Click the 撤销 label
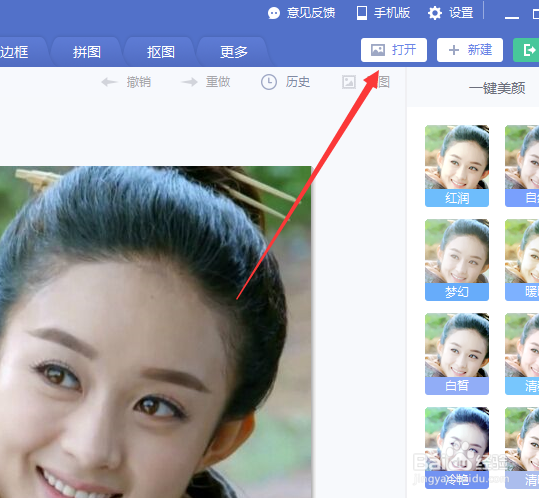Image resolution: width=539 pixels, height=498 pixels. [x=139, y=82]
